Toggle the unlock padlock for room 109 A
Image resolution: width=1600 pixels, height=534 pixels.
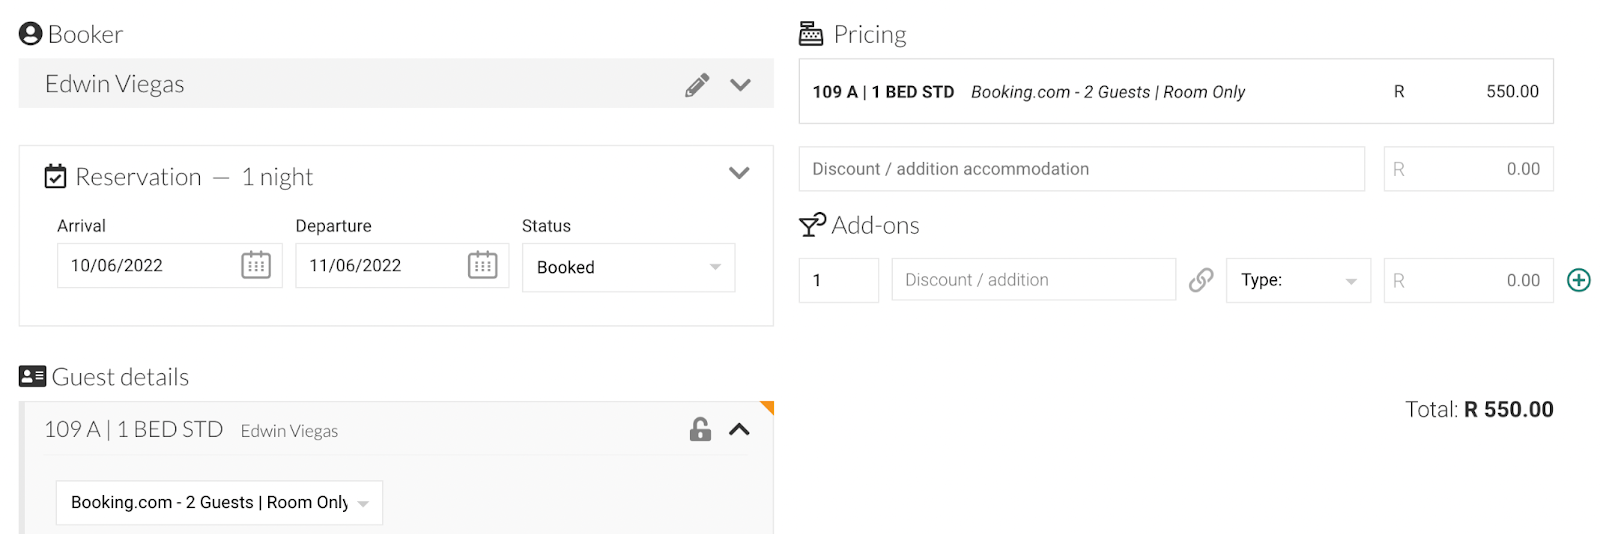coord(700,430)
